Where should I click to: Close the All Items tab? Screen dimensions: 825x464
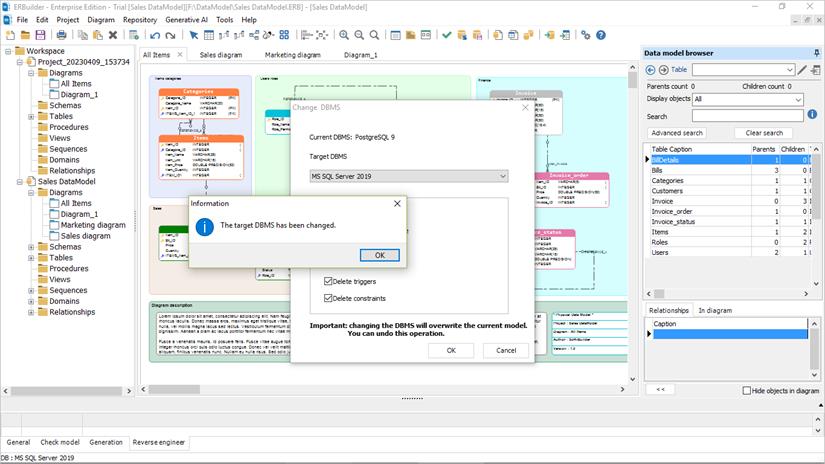180,54
